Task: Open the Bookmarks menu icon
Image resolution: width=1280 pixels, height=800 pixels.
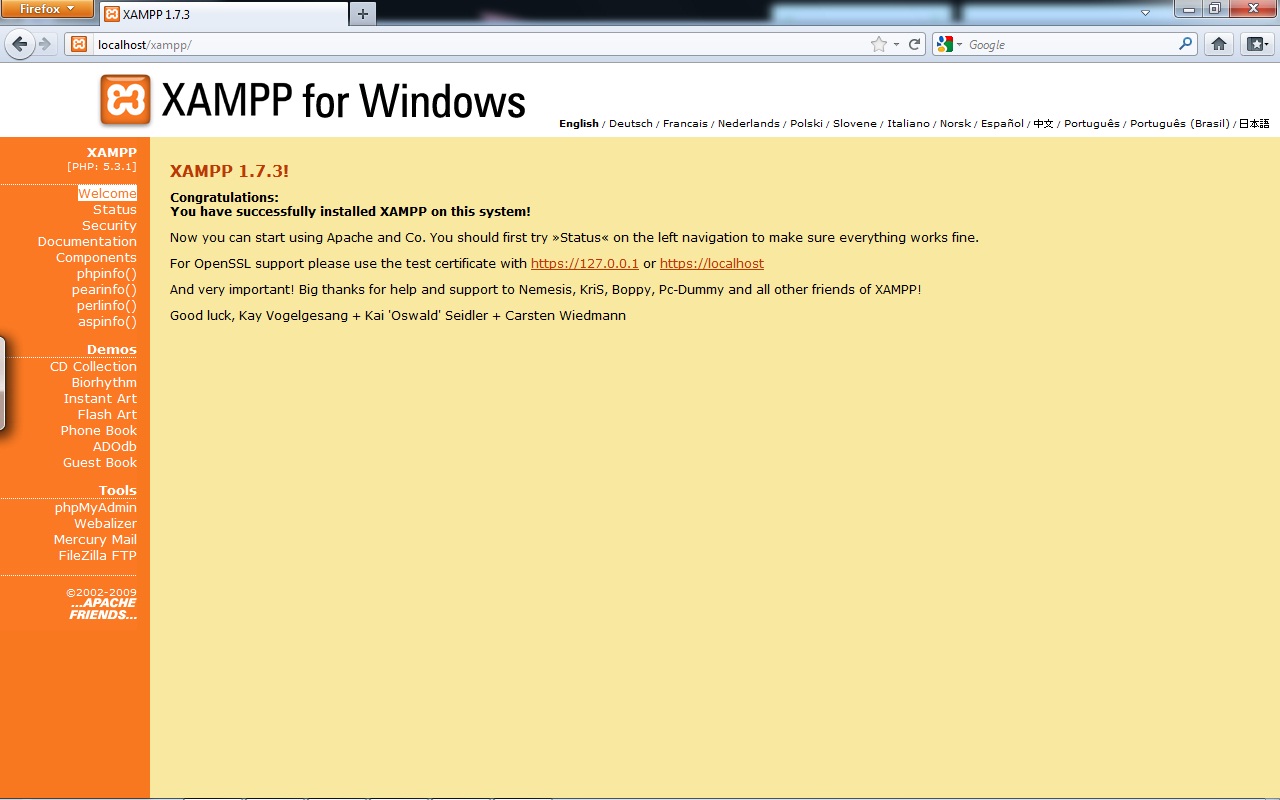Action: (1256, 44)
